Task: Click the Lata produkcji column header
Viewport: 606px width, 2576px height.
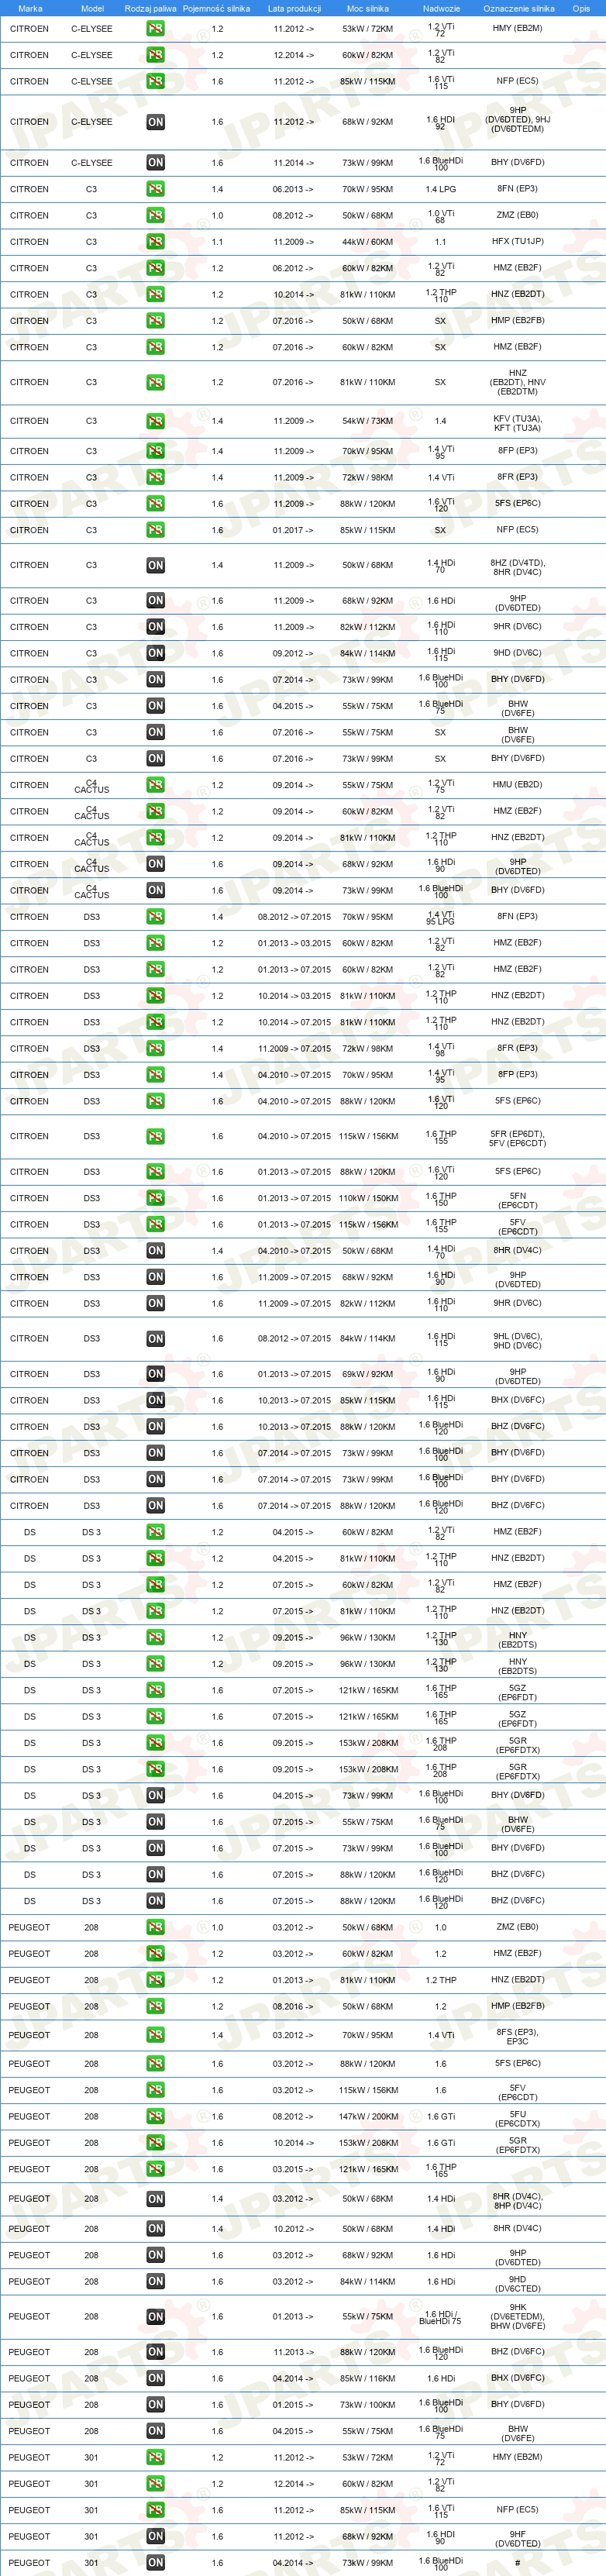Action: click(x=294, y=8)
